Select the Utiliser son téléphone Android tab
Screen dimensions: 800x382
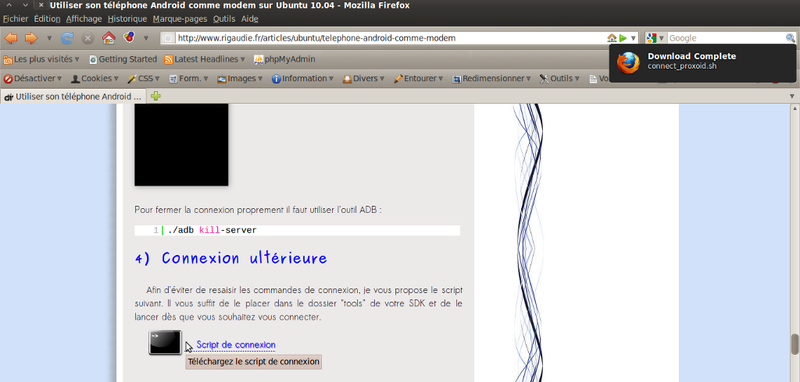coord(73,96)
